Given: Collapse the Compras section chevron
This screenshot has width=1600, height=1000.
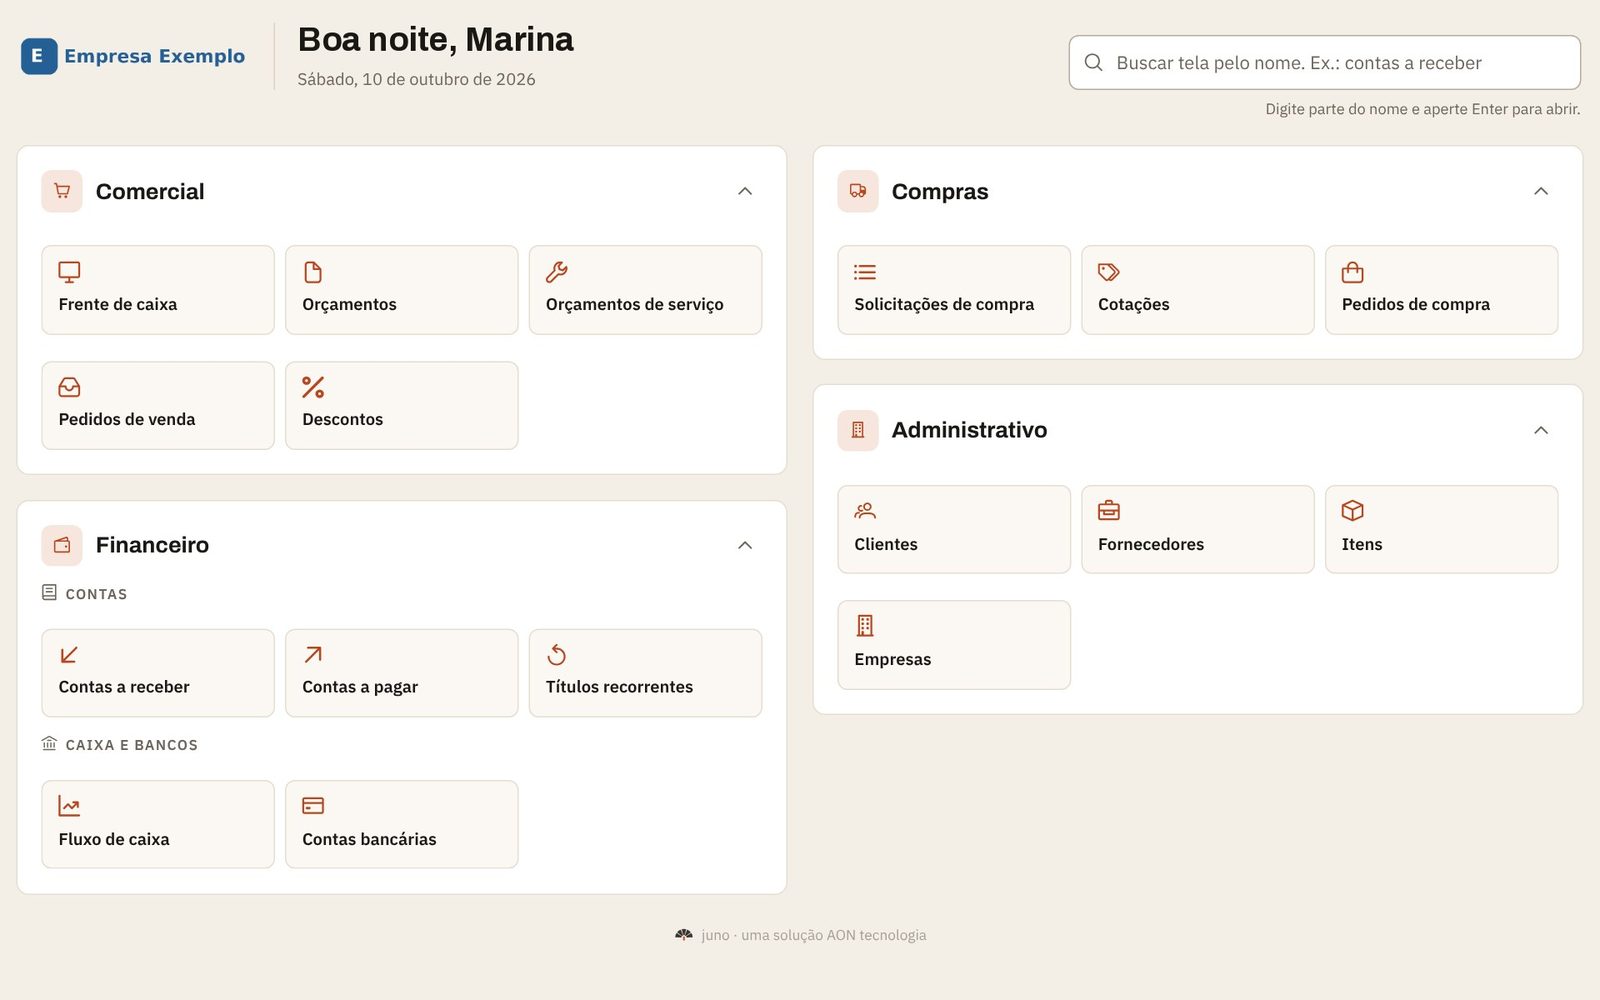Looking at the screenshot, I should coord(1541,191).
